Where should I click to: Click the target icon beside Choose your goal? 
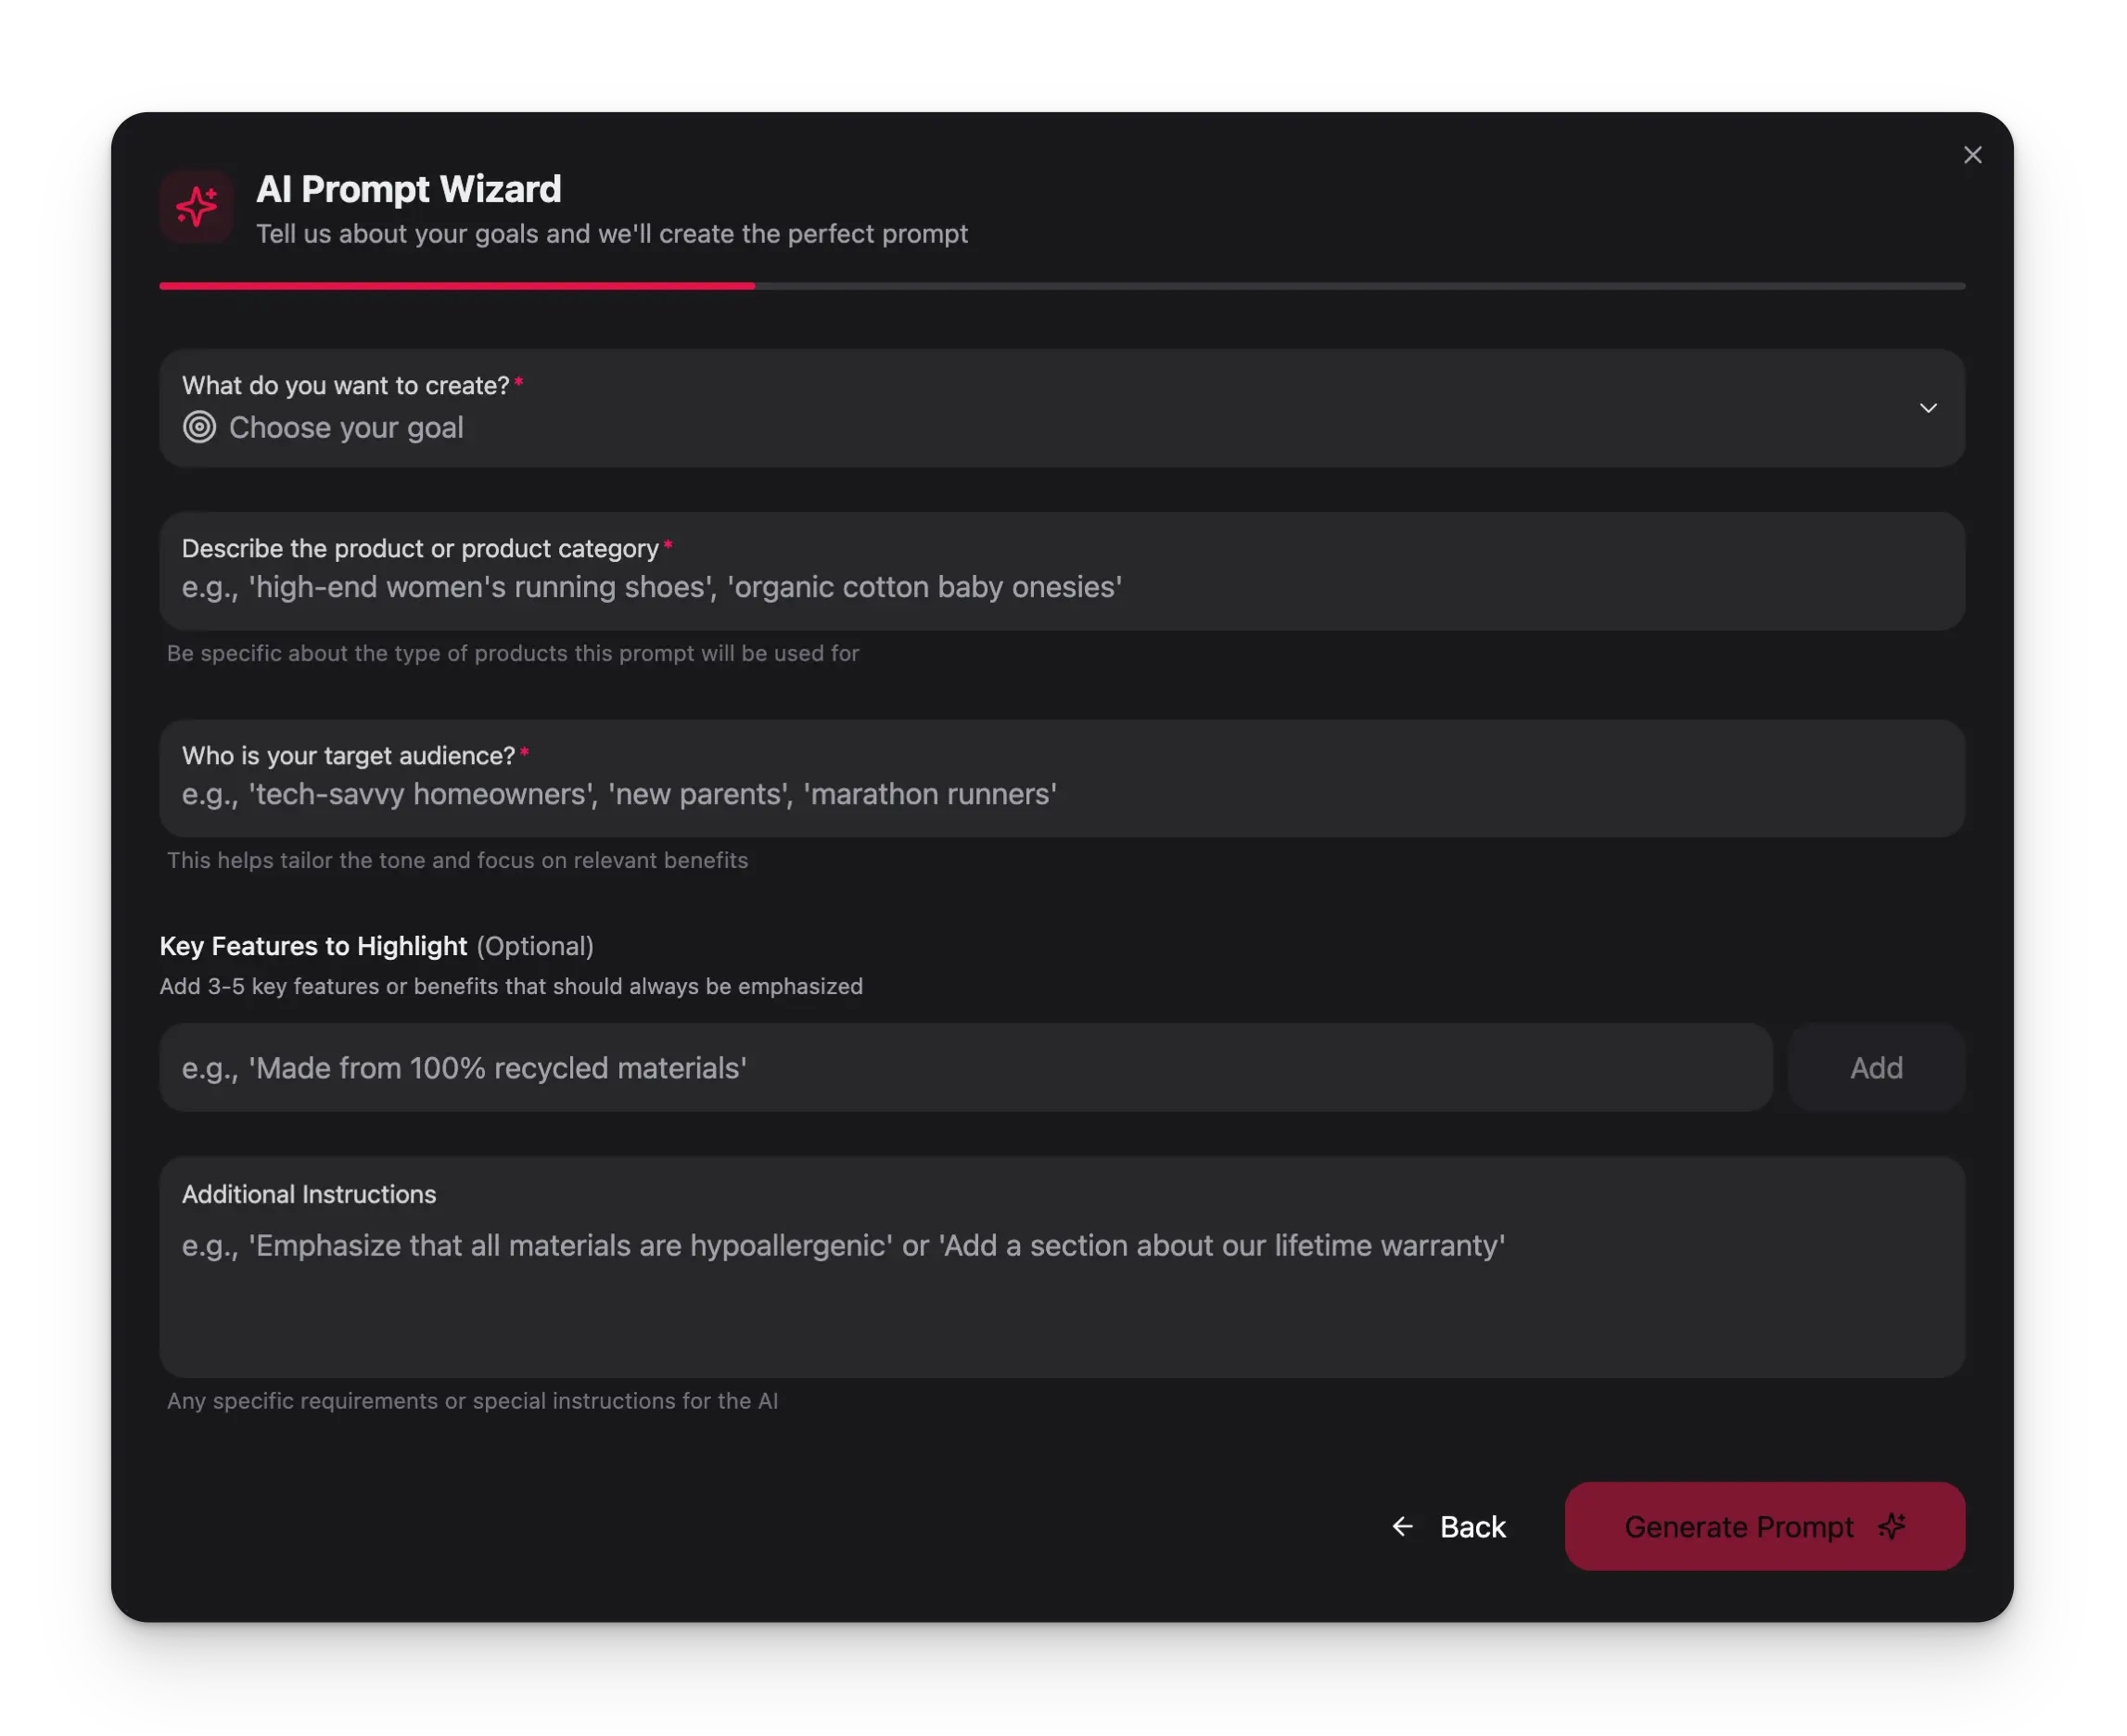pos(199,427)
